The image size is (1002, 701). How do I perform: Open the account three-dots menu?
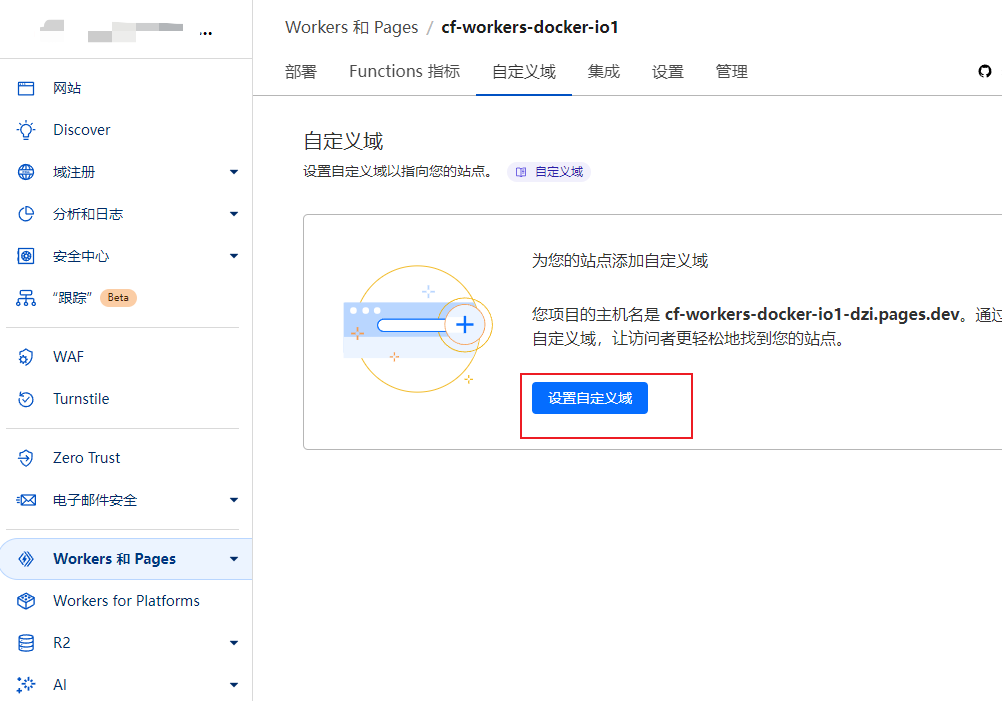205,33
